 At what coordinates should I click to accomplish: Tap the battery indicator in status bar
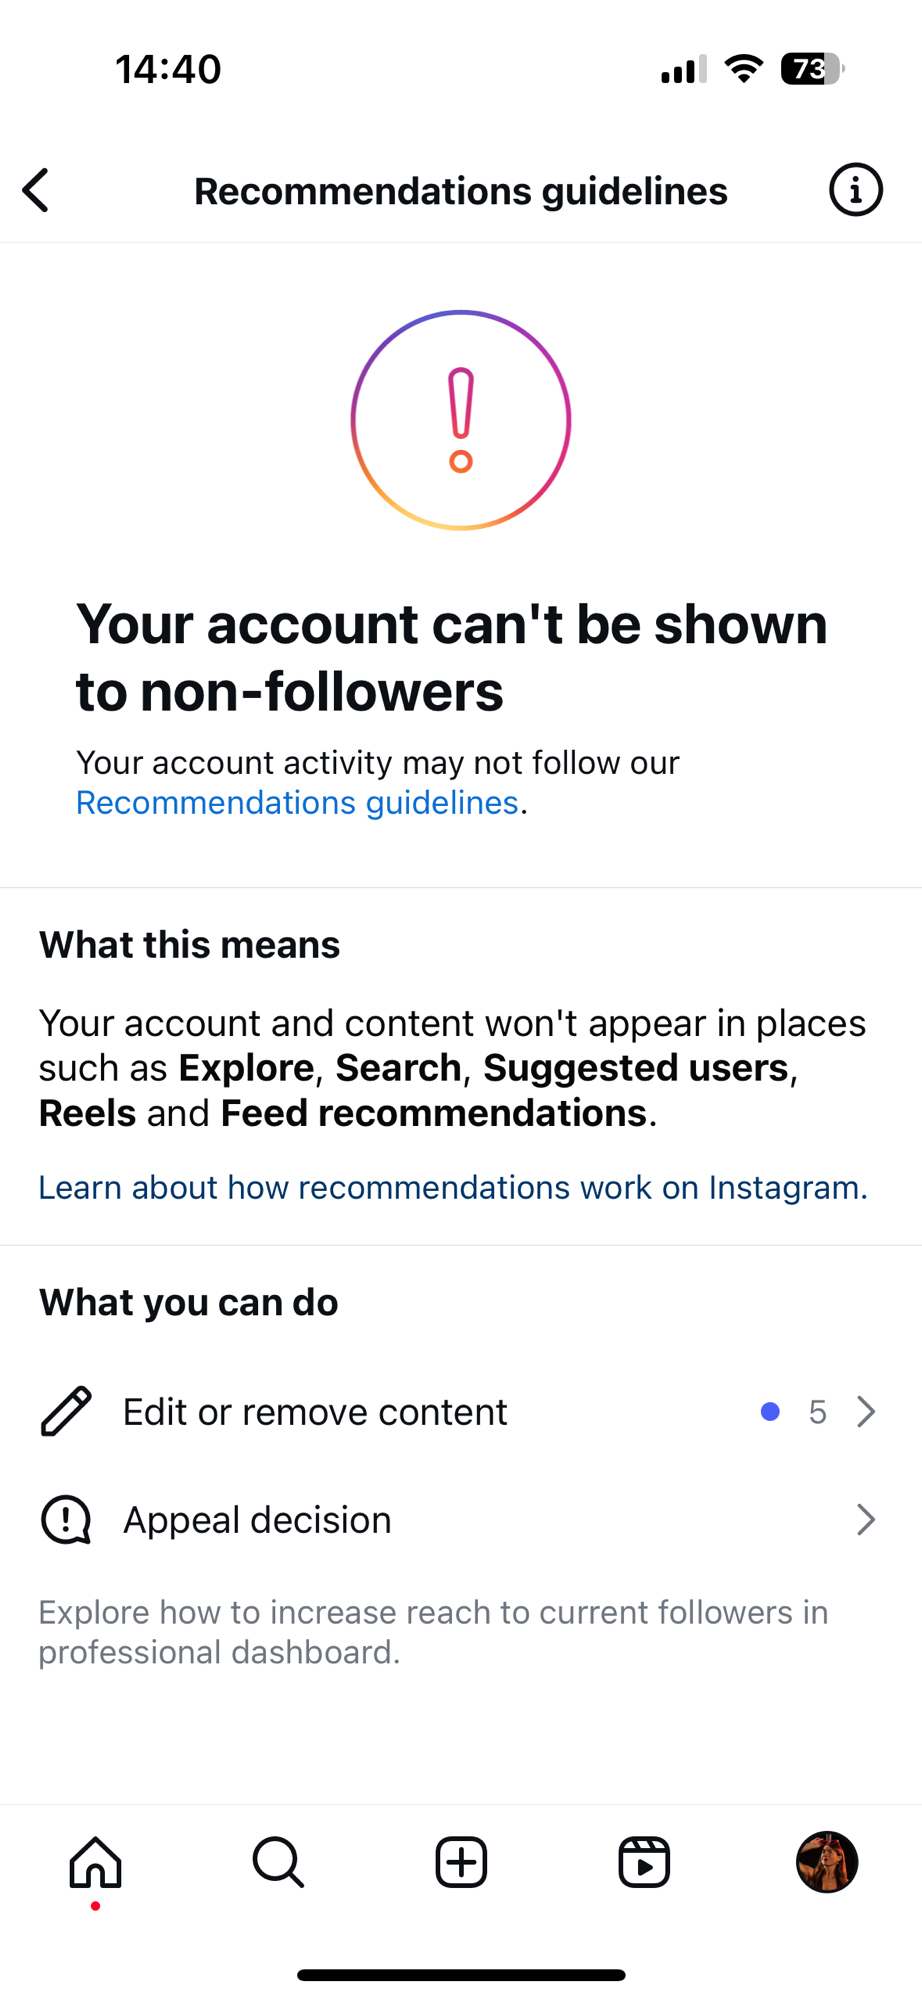[x=812, y=69]
